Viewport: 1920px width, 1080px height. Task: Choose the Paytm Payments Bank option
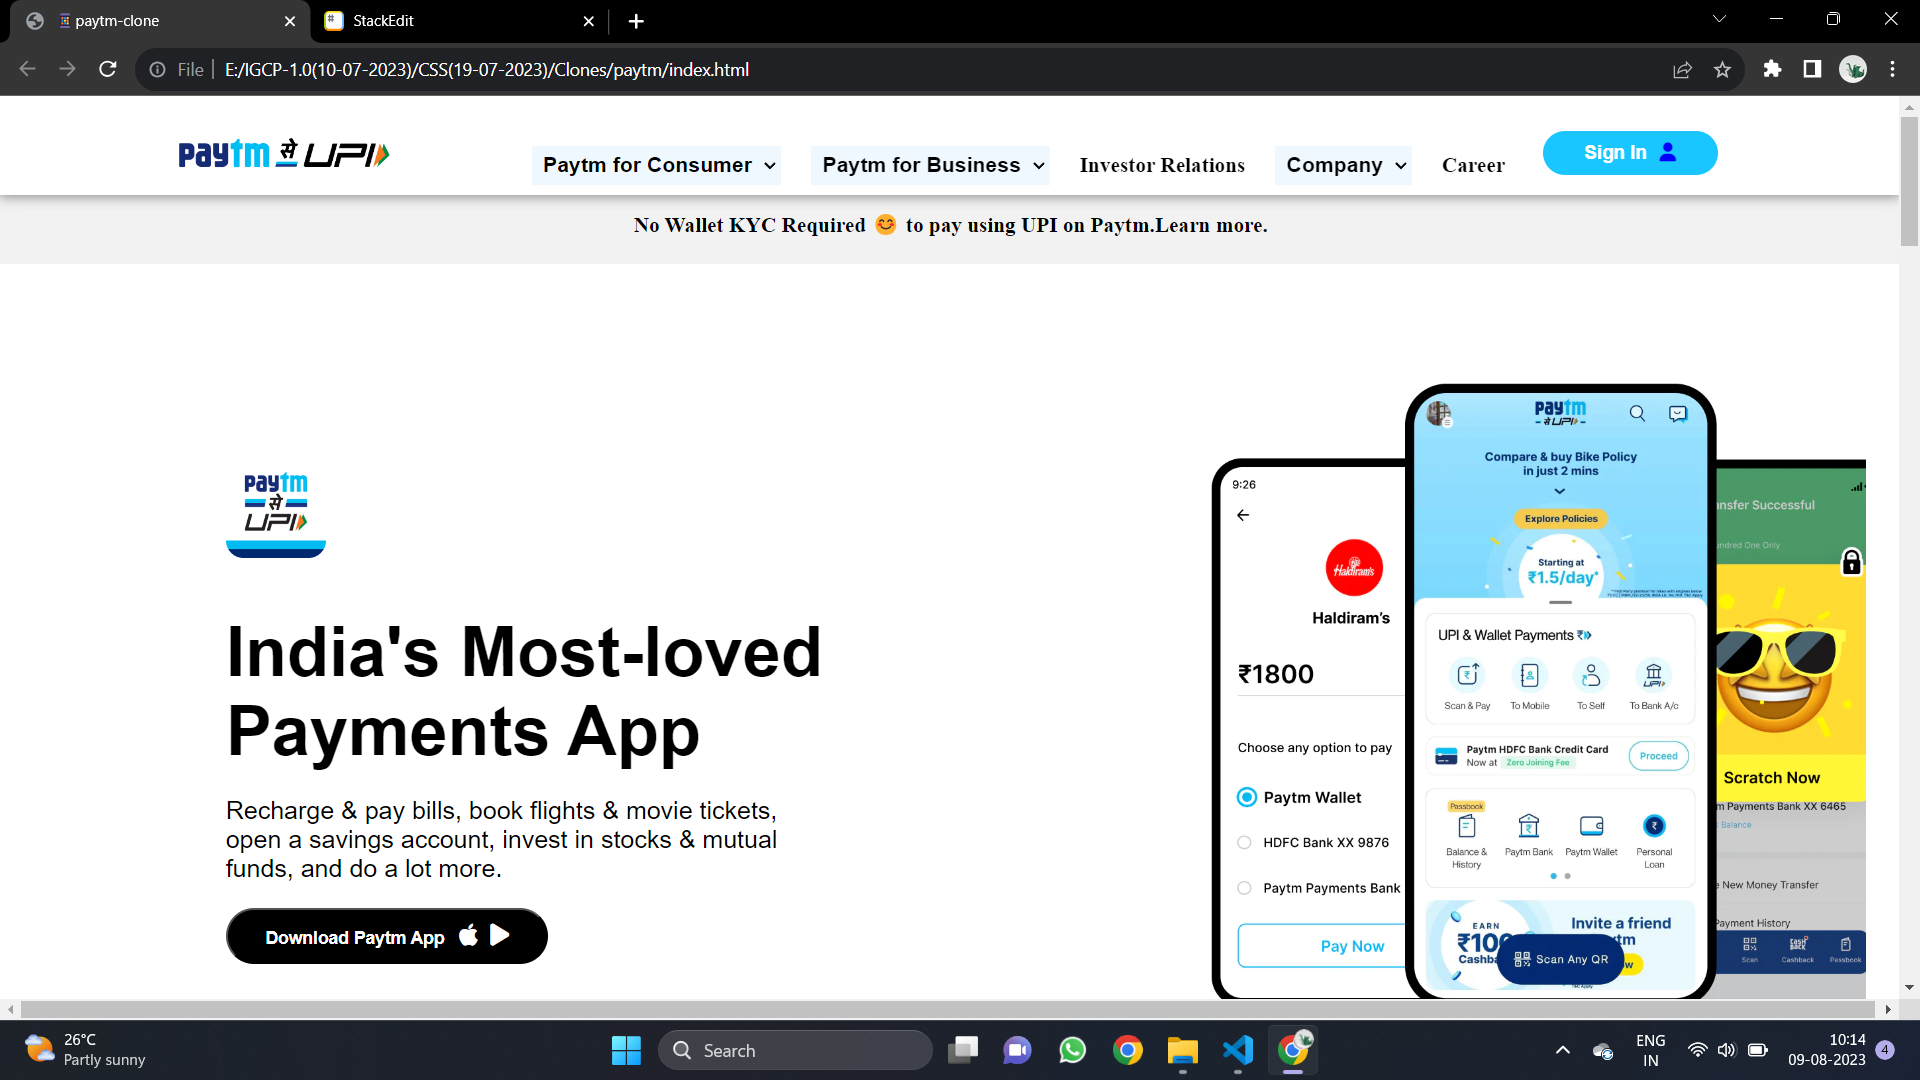click(1245, 887)
